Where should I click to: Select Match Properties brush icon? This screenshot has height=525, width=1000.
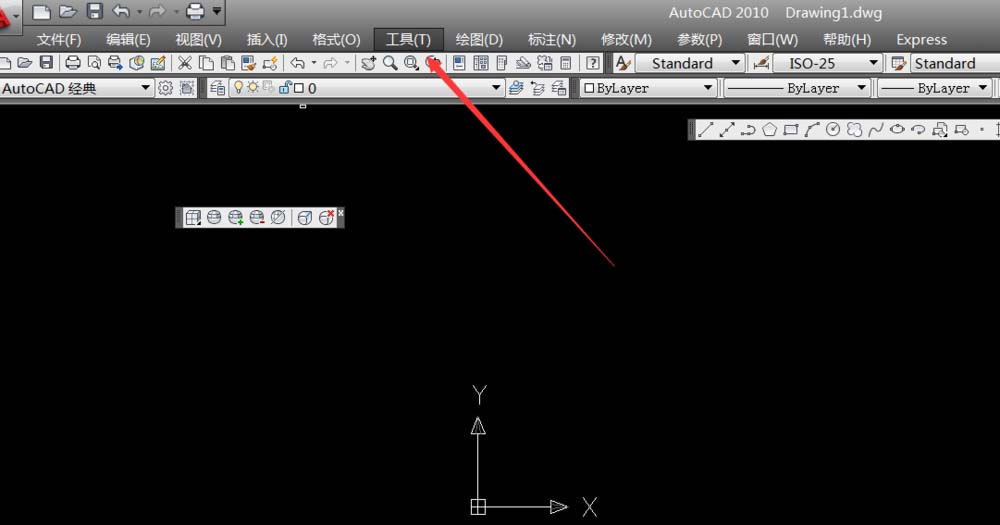[x=249, y=63]
